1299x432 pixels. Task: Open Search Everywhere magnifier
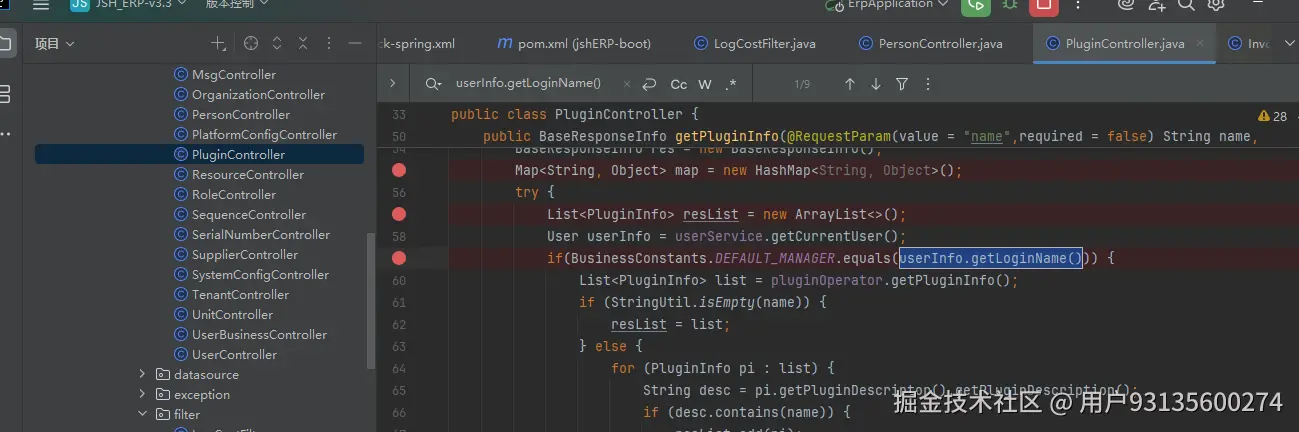(1186, 5)
